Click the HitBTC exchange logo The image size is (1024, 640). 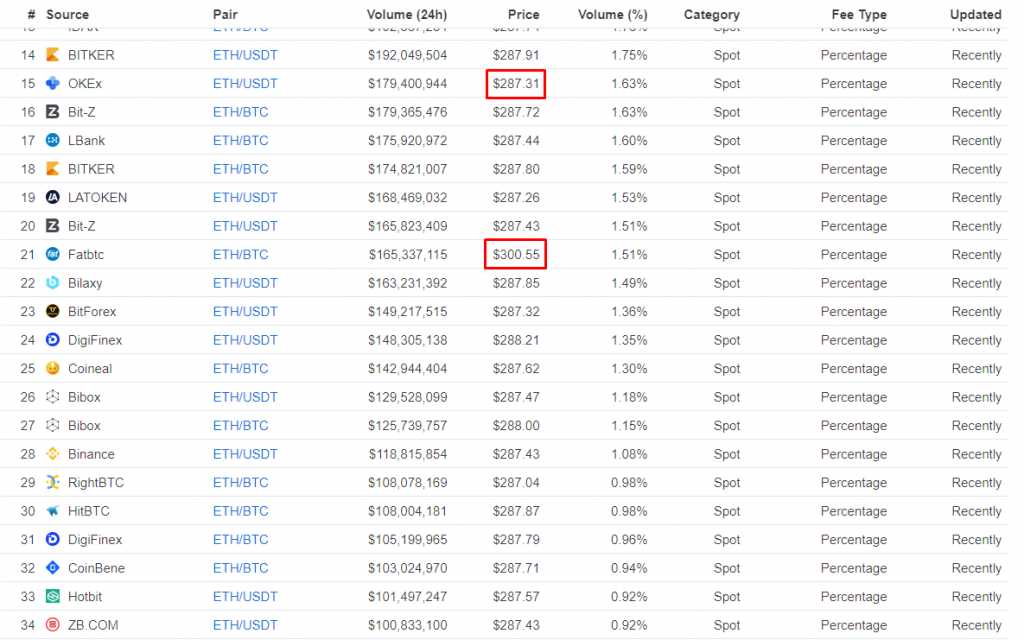coord(53,511)
